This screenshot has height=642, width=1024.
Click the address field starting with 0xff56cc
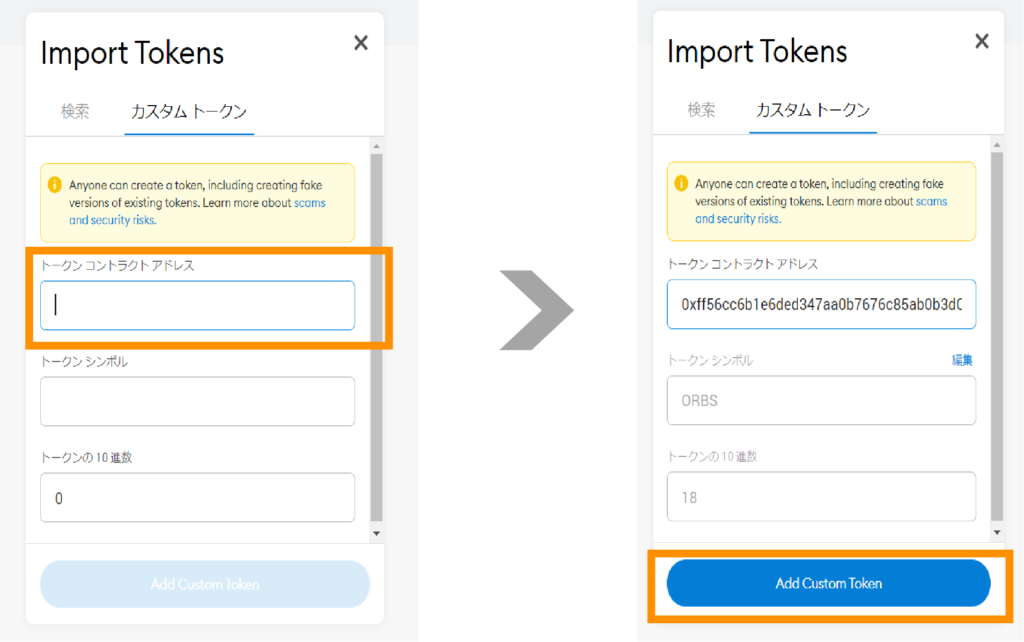click(821, 304)
